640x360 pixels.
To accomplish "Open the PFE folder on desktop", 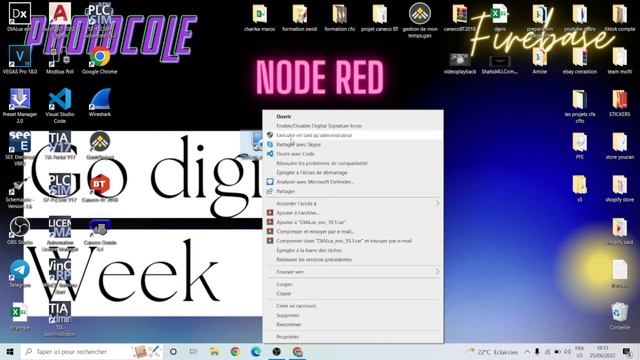I will tap(580, 145).
